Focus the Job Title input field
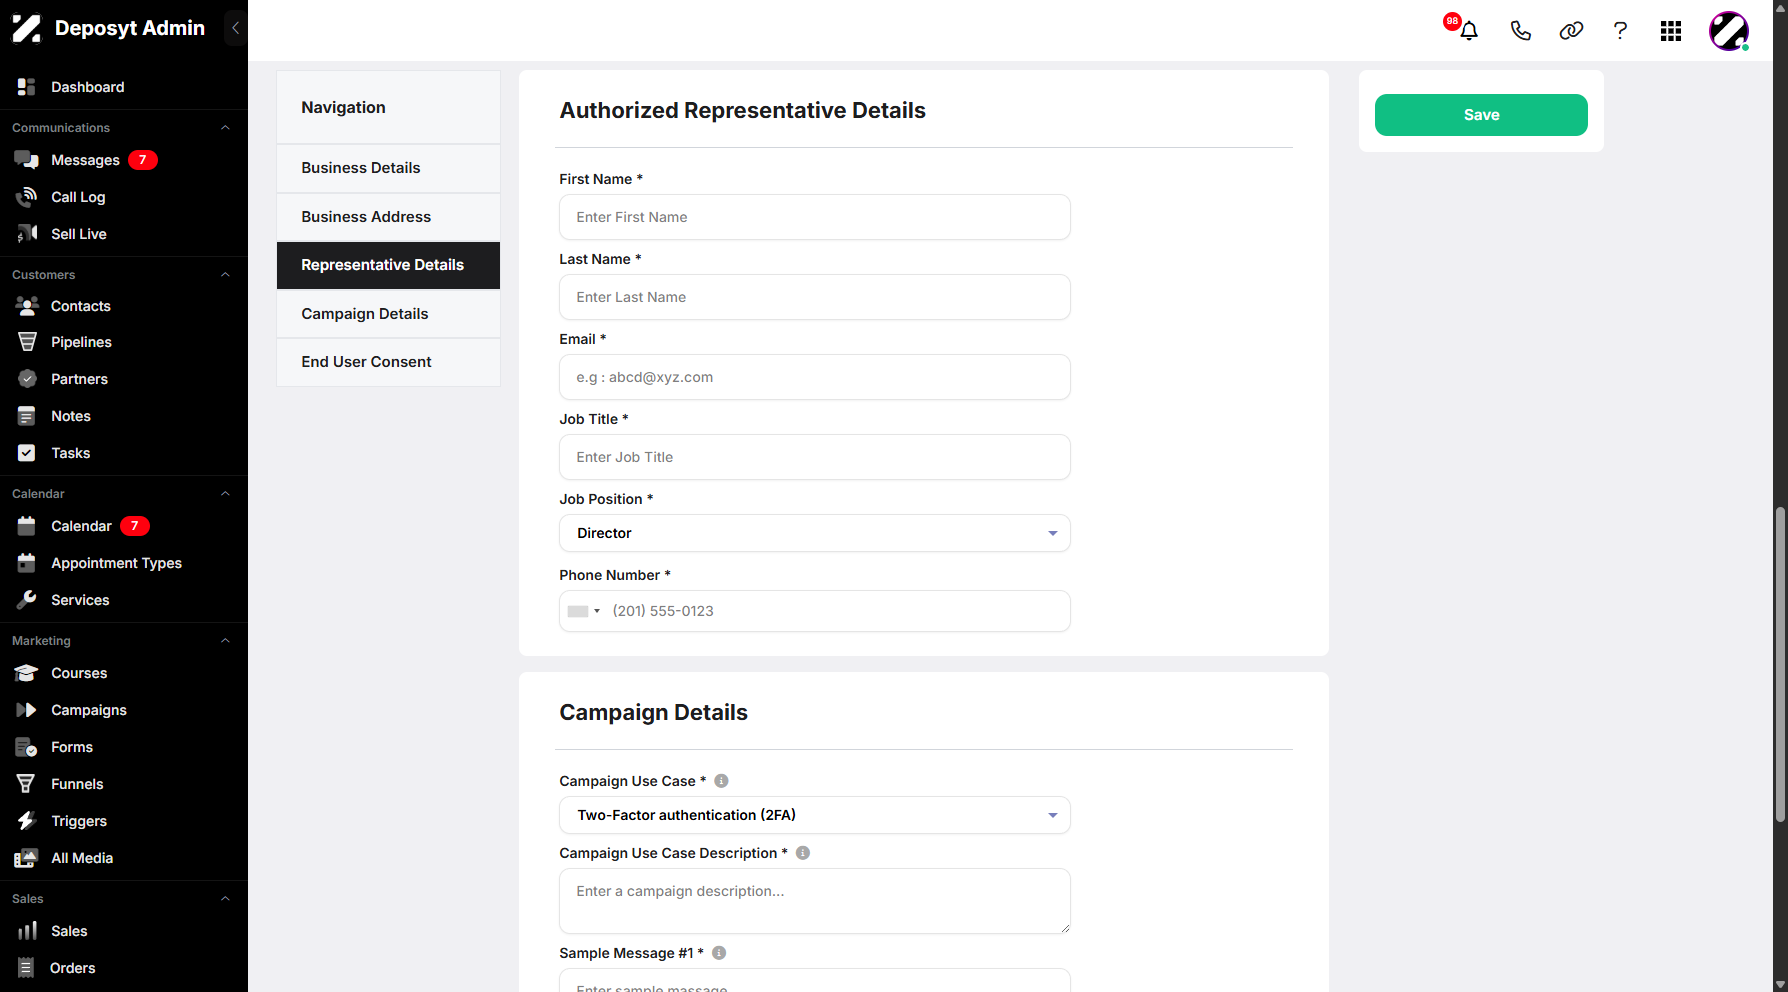Viewport: 1788px width, 992px height. click(x=815, y=457)
